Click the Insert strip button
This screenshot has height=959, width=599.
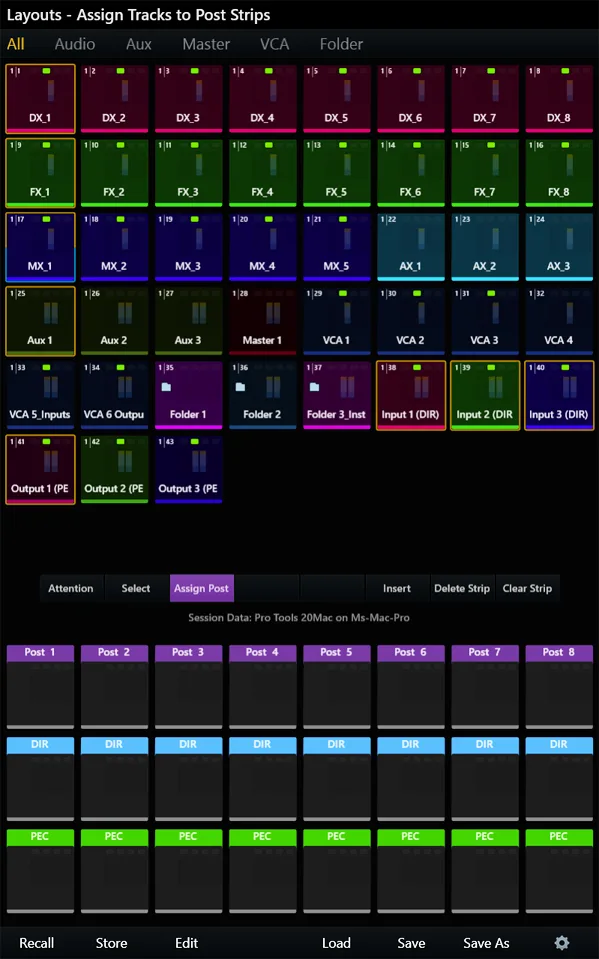pyautogui.click(x=397, y=588)
